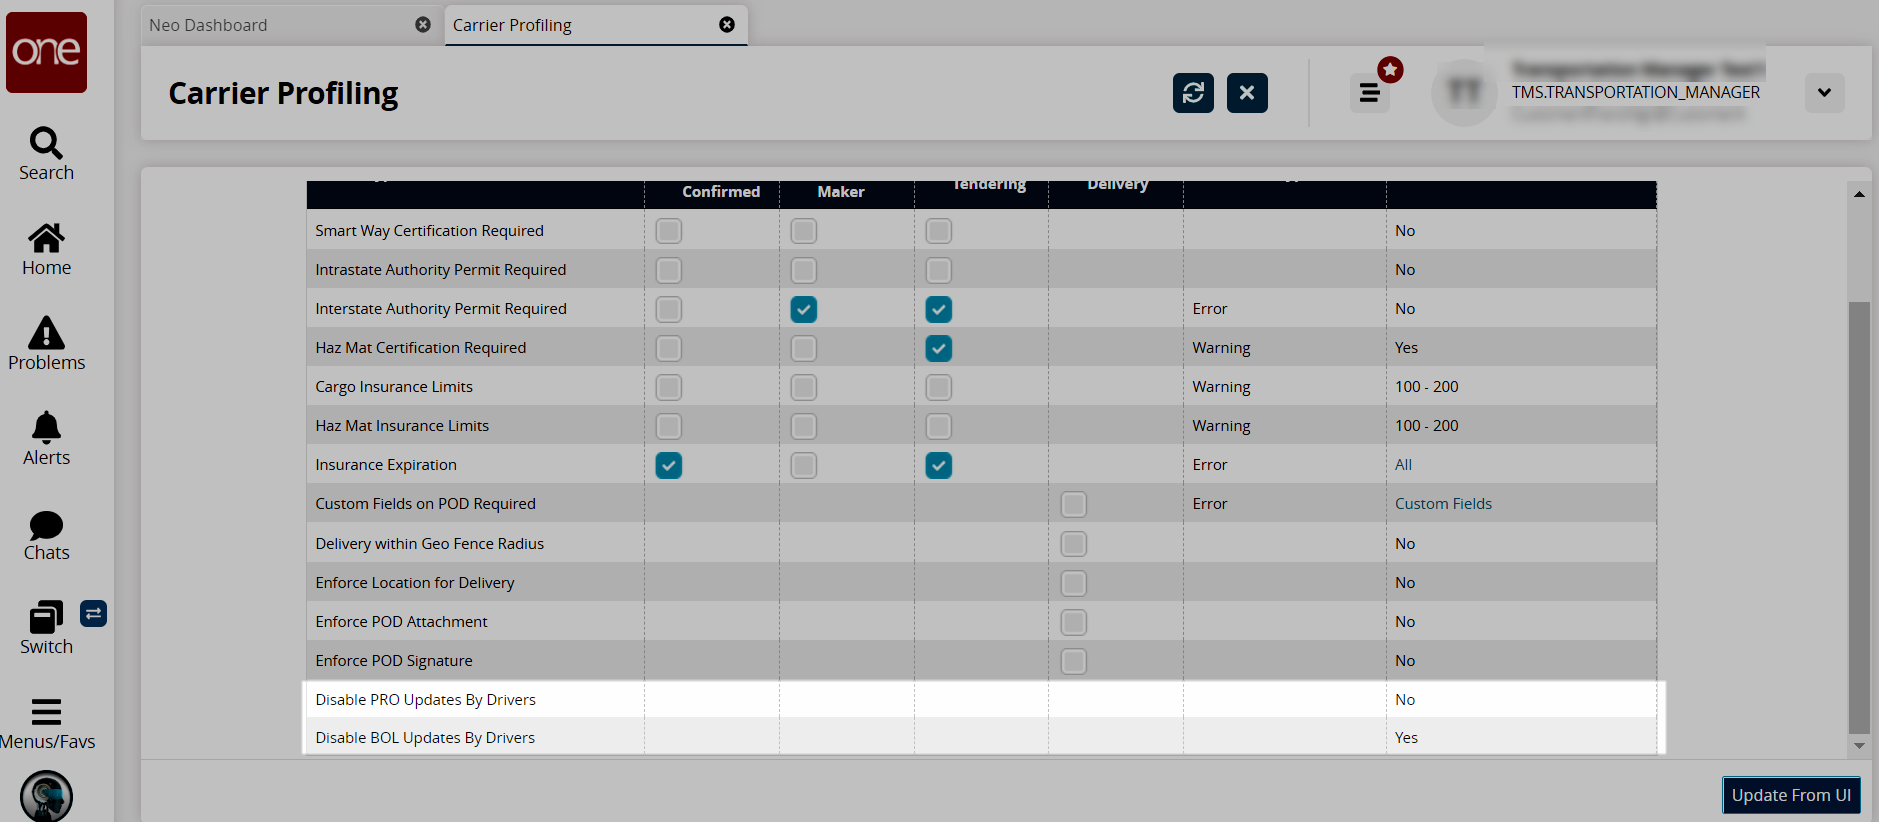Screen dimensions: 1879x822
Task: Check Intrastate Authority Permit Required under Maker
Action: tap(804, 270)
